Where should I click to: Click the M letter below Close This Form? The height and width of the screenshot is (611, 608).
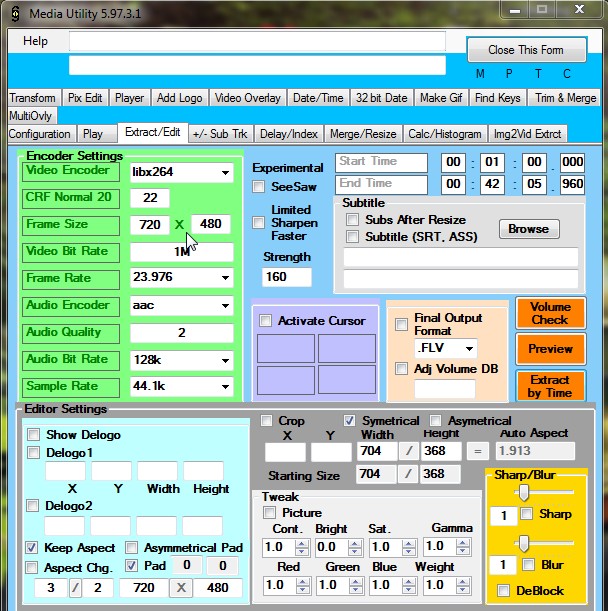pyautogui.click(x=480, y=74)
